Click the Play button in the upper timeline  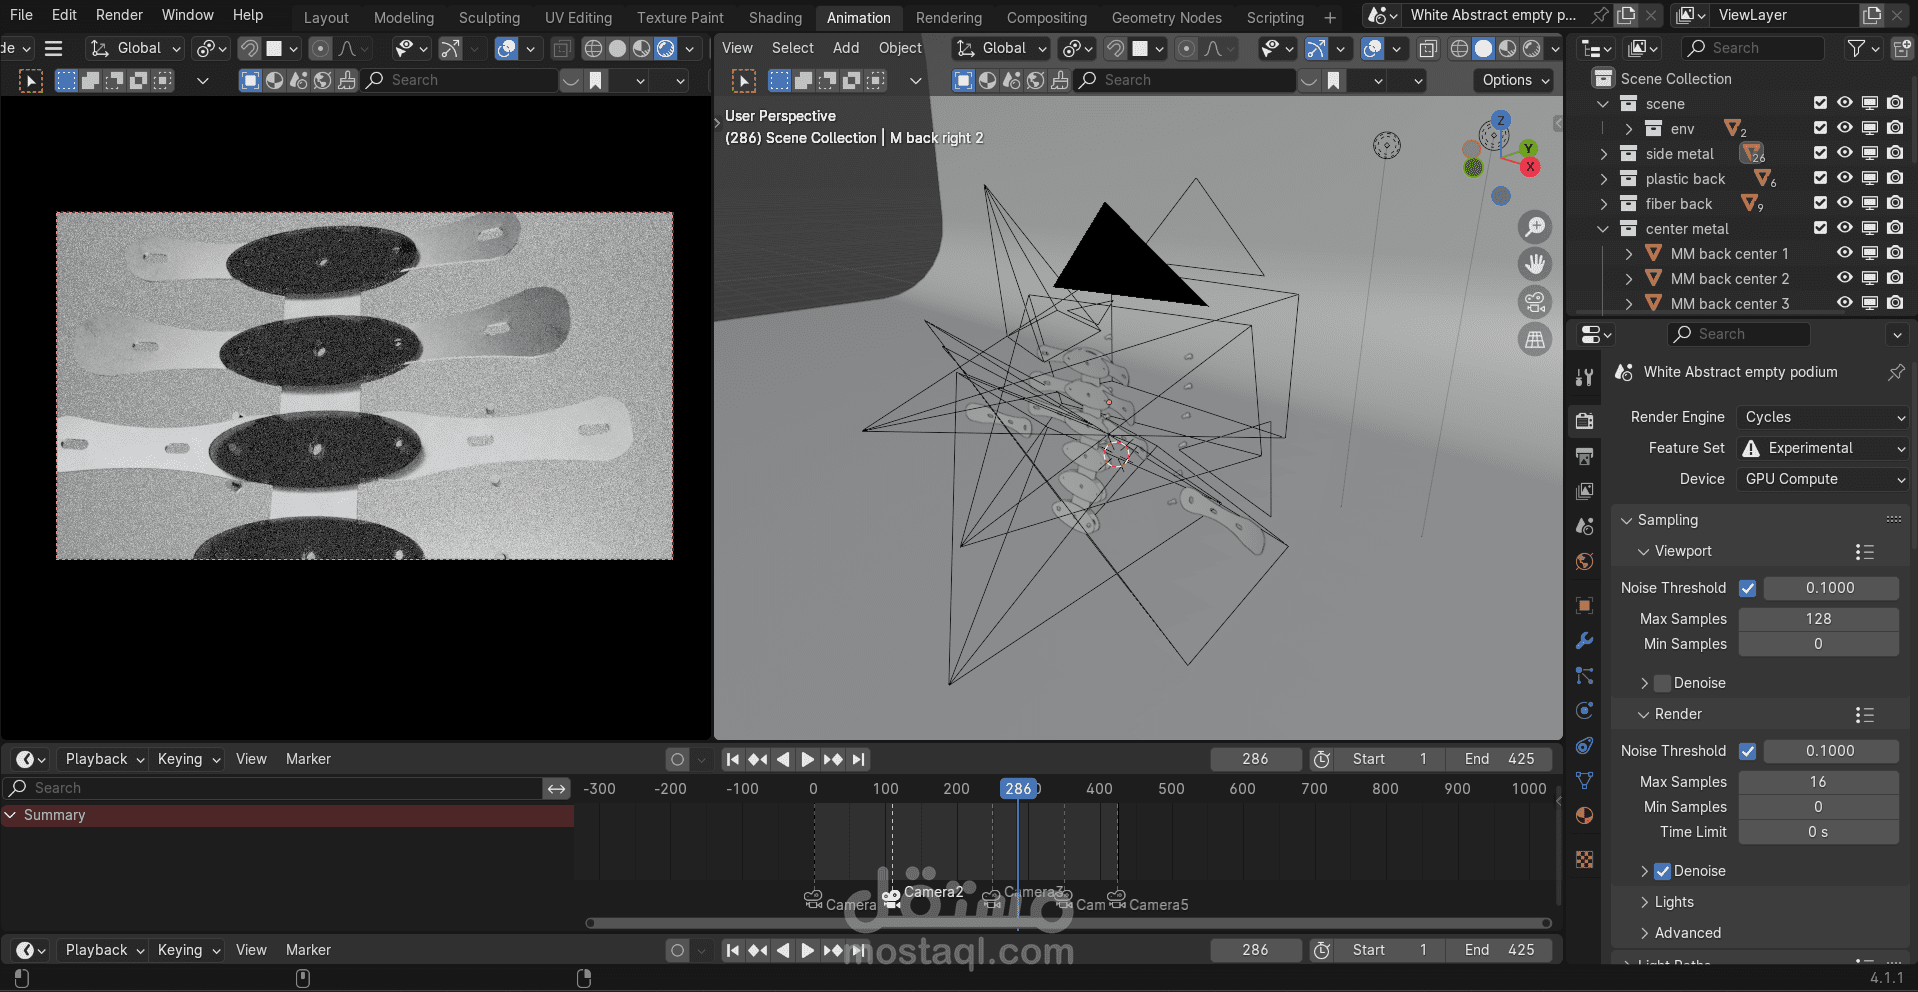click(x=808, y=759)
